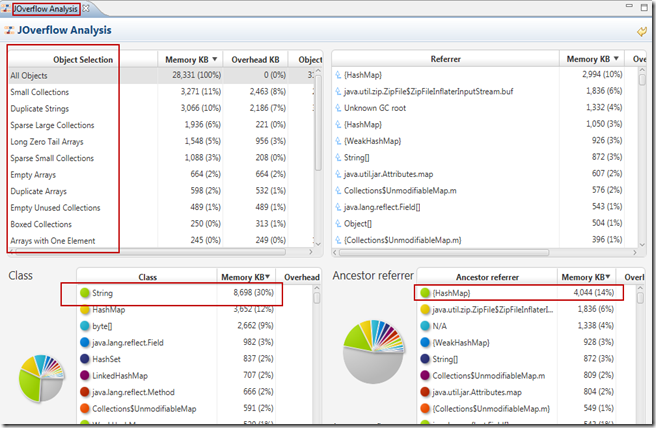Click the cyan swatch next to byte[] class
This screenshot has width=656, height=428.
pyautogui.click(x=85, y=326)
